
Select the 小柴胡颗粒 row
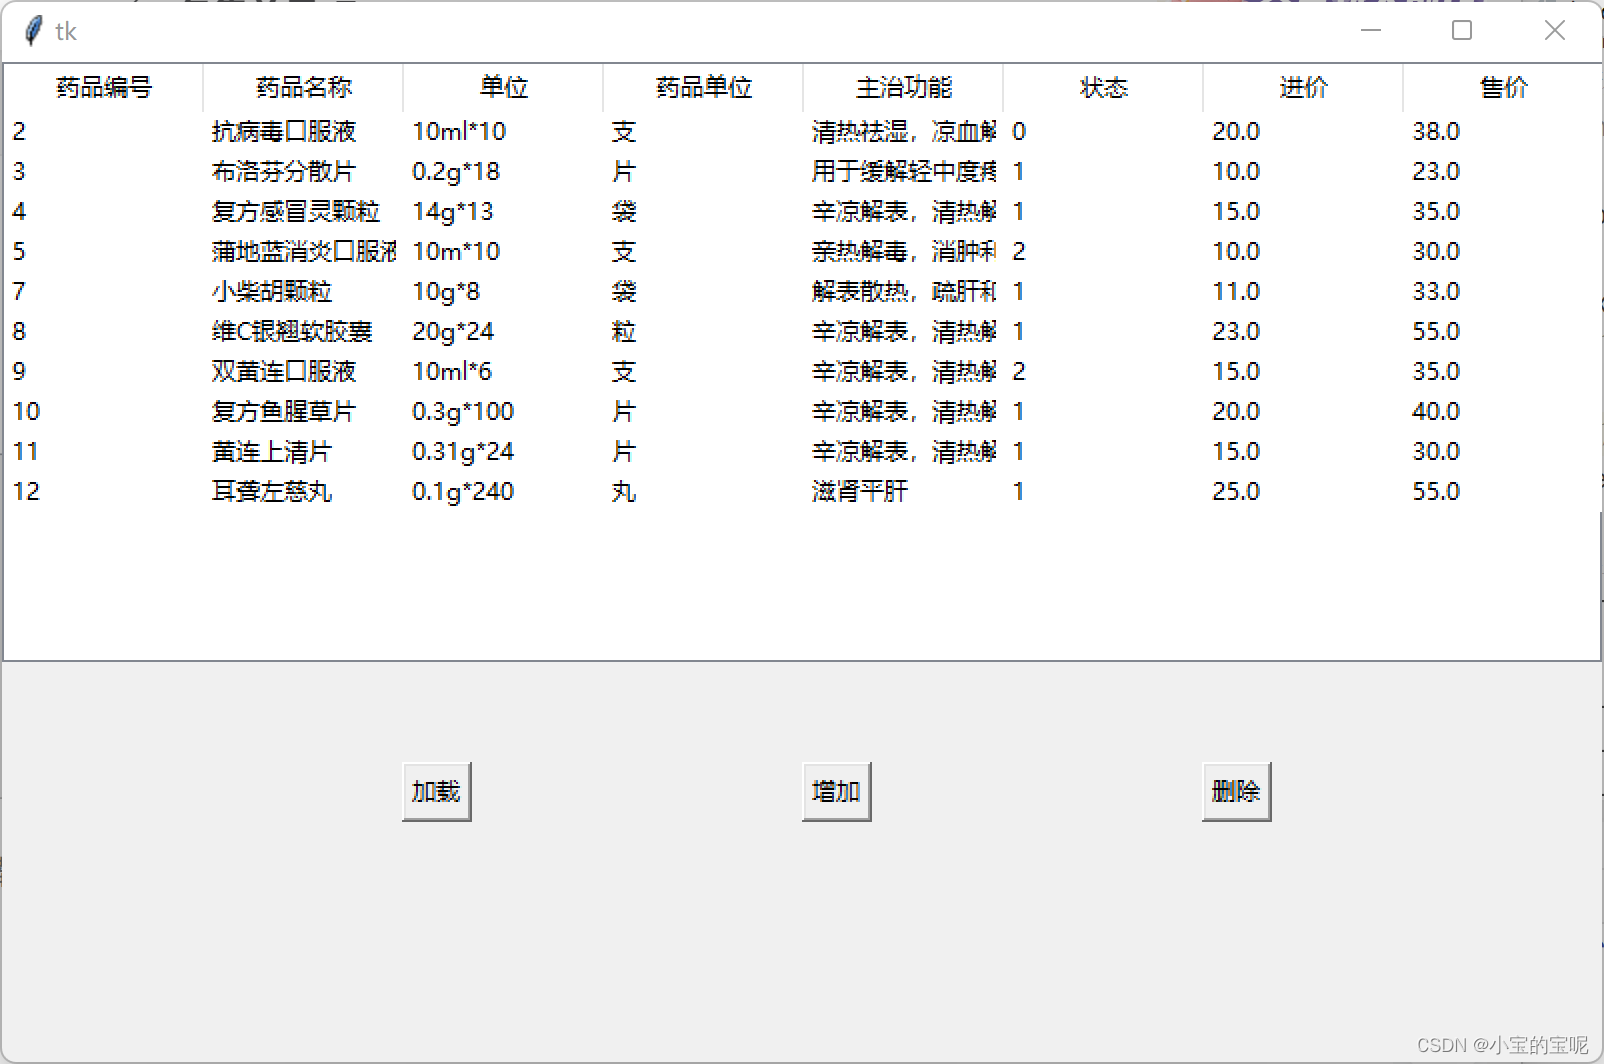click(802, 291)
